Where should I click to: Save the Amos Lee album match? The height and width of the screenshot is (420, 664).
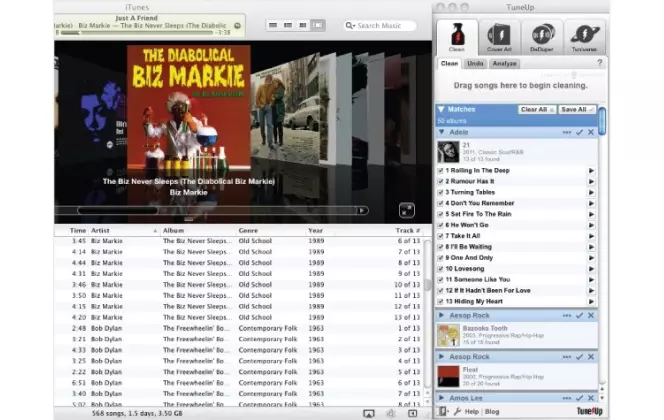point(579,398)
